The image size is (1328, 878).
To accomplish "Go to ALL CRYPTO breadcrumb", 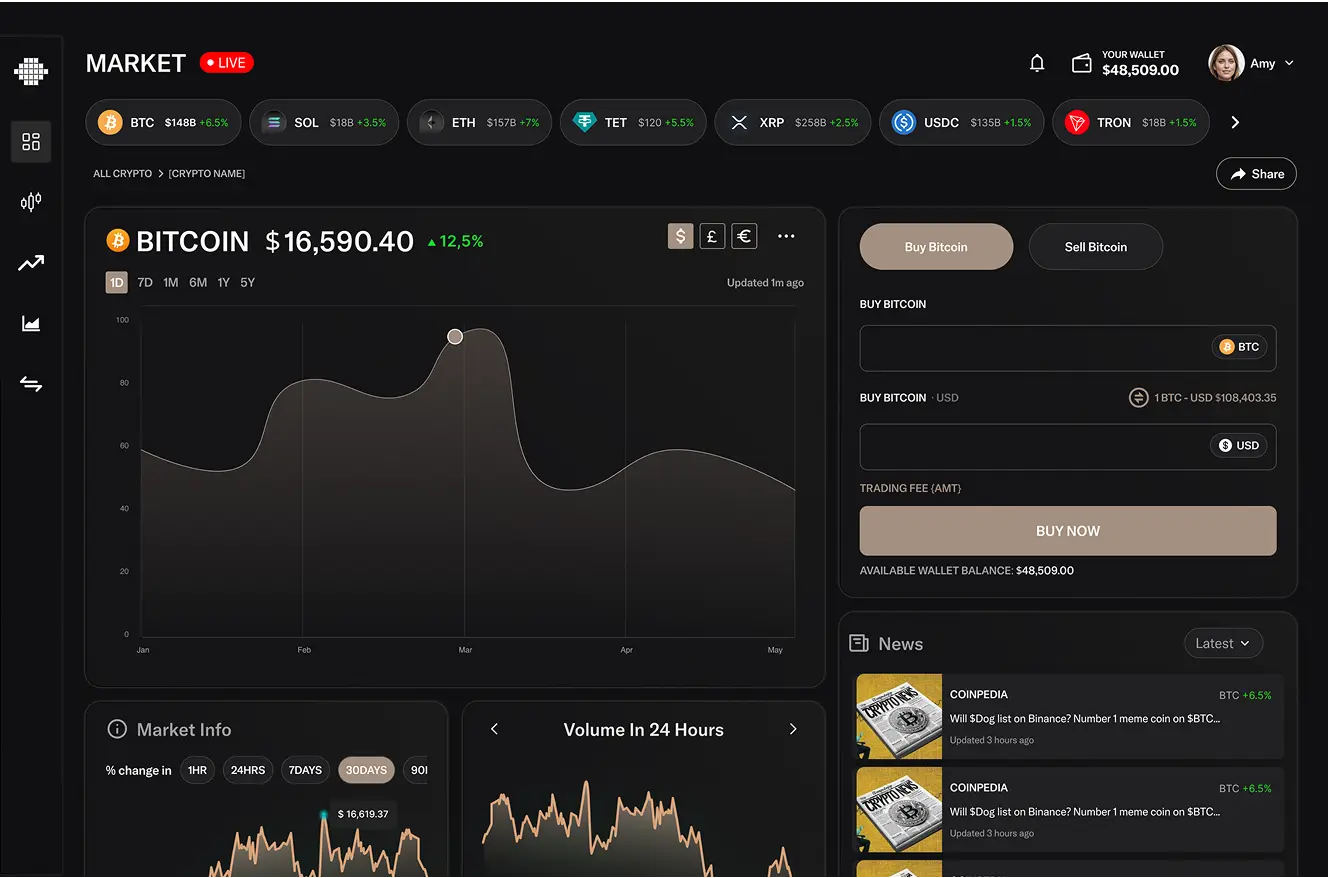I will [123, 173].
